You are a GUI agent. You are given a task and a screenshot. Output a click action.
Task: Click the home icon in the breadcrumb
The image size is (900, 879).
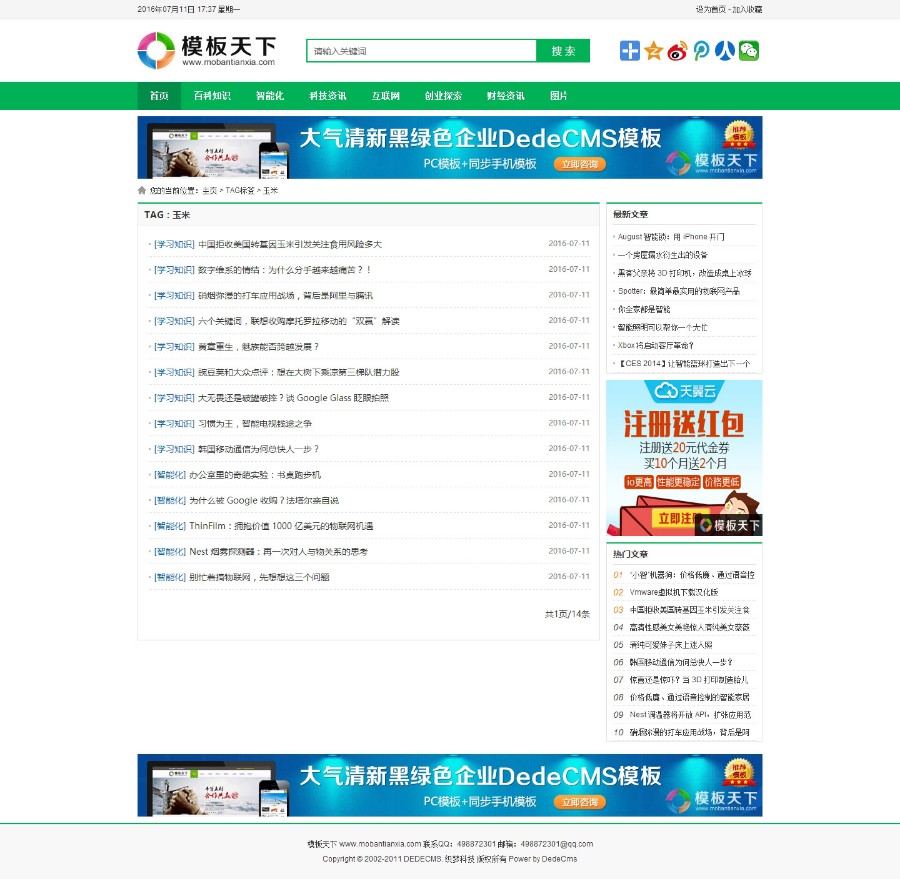(141, 189)
